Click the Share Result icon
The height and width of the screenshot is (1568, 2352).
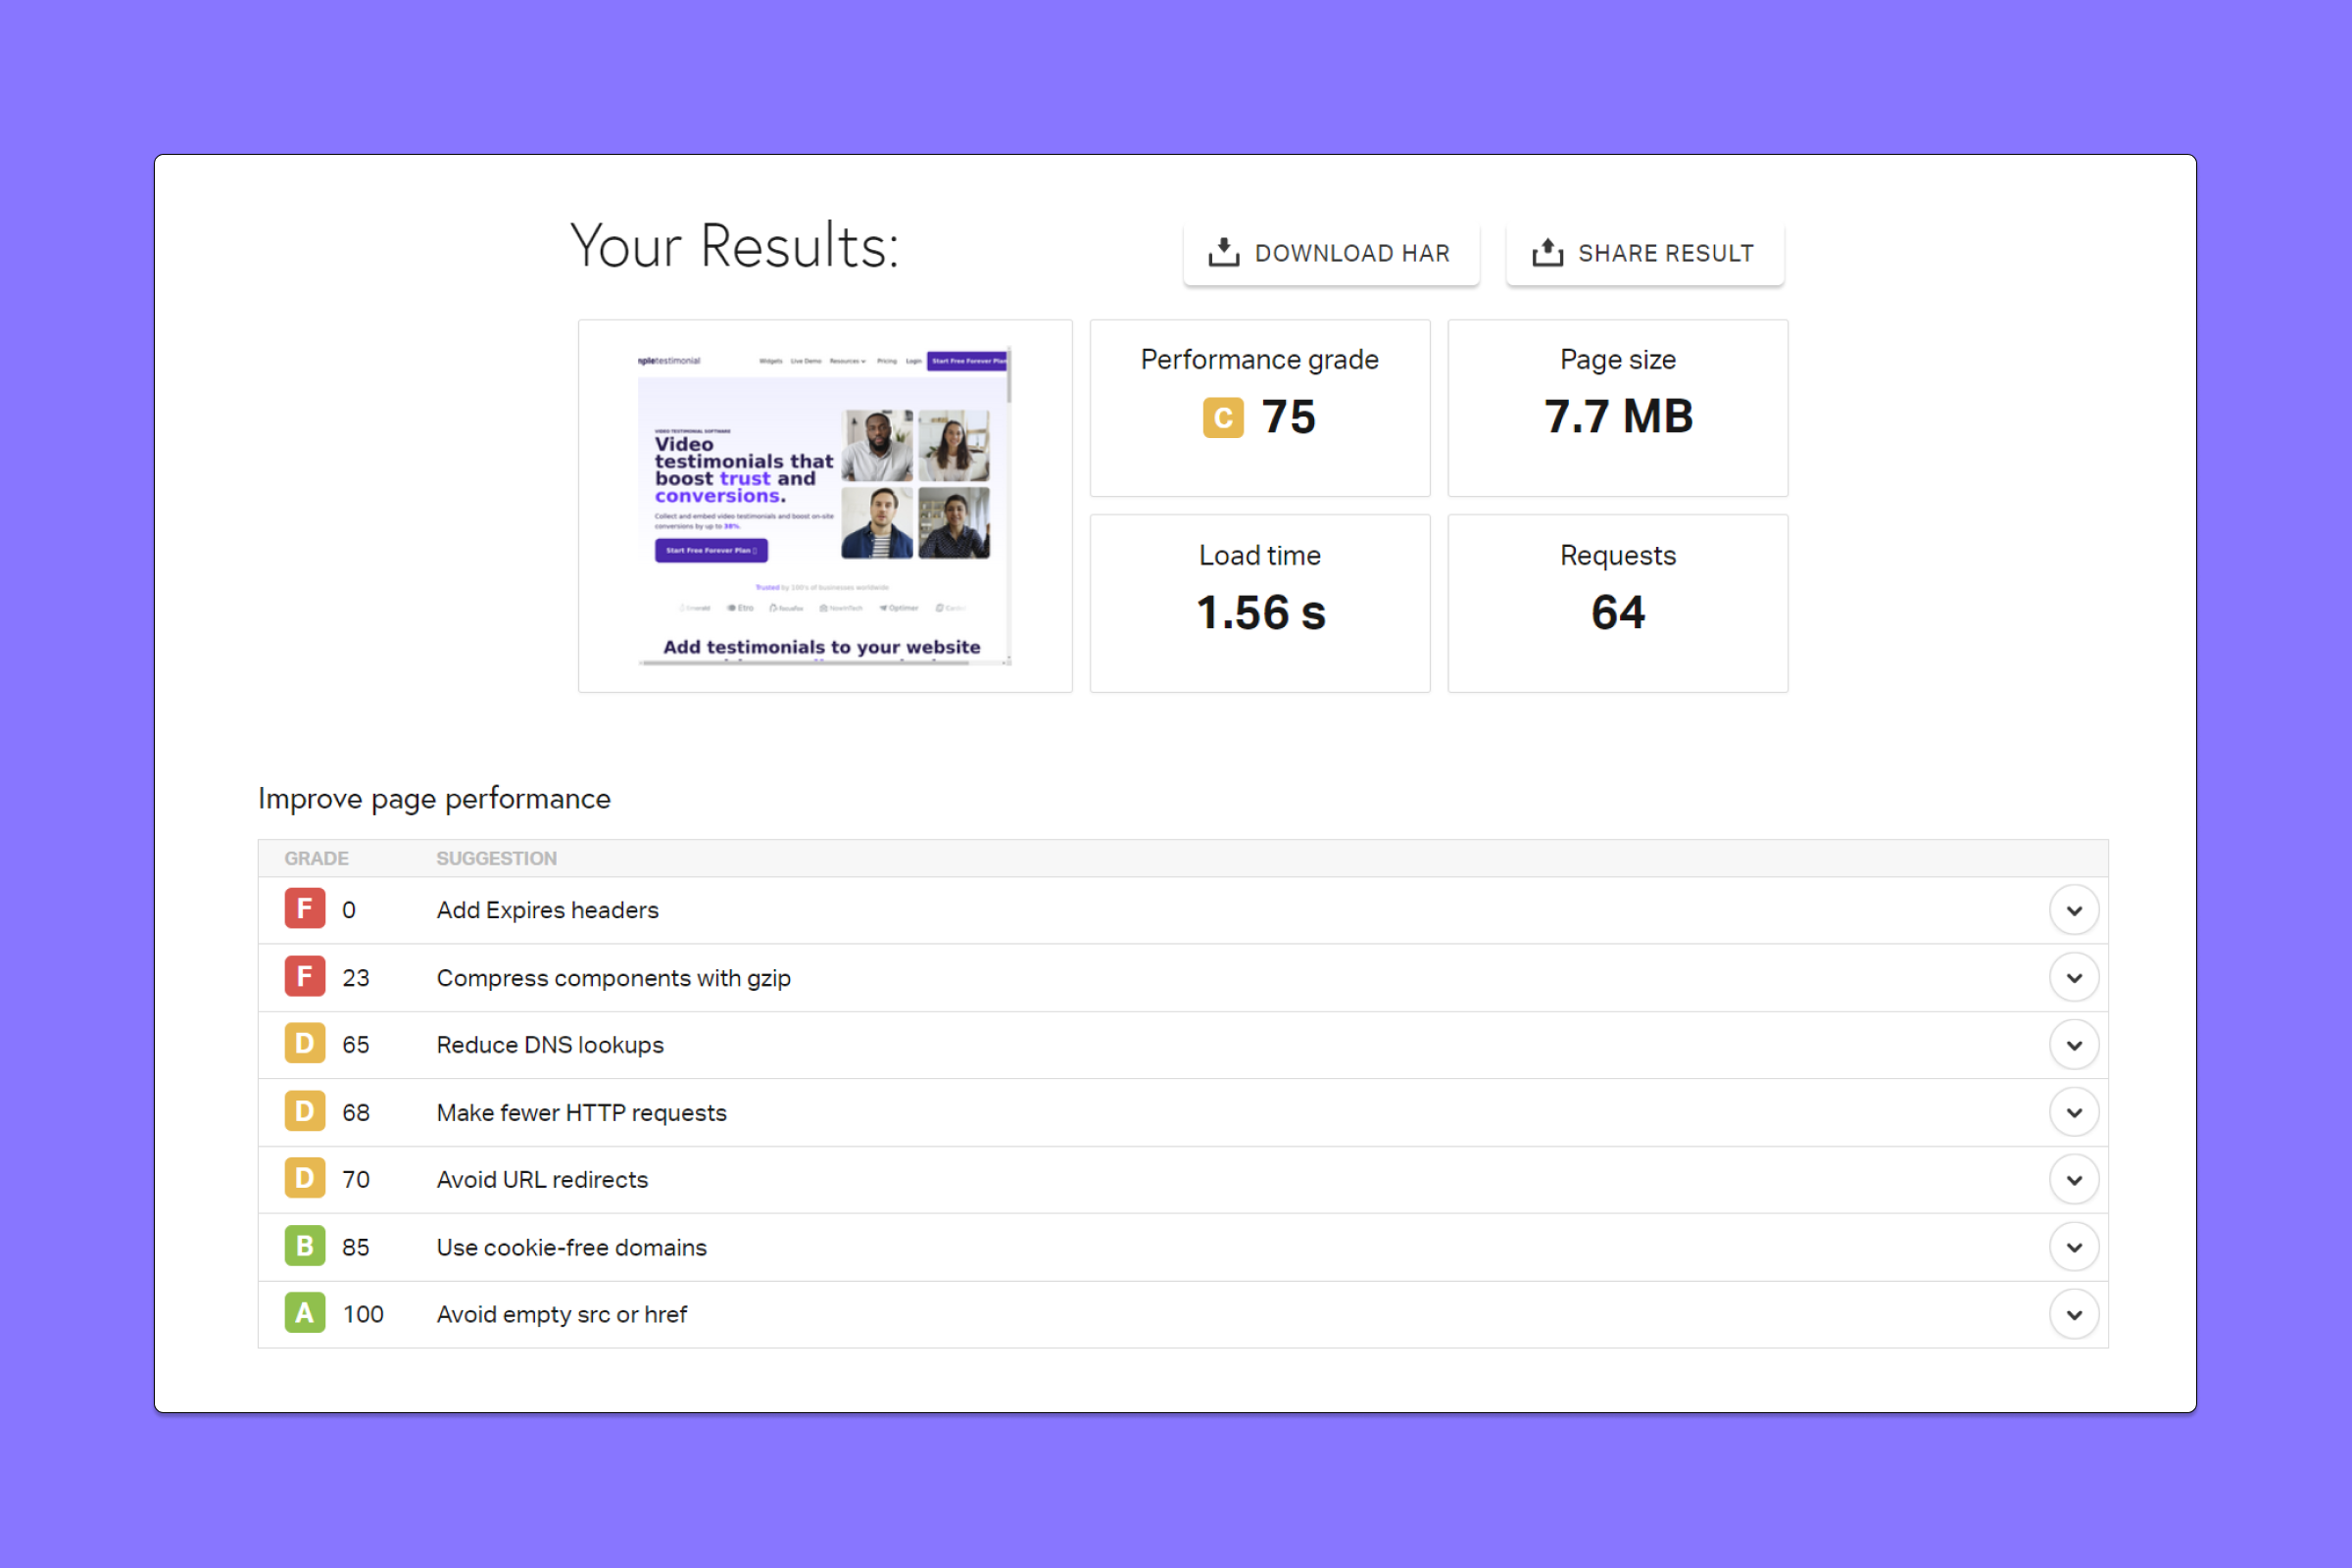coord(1547,254)
